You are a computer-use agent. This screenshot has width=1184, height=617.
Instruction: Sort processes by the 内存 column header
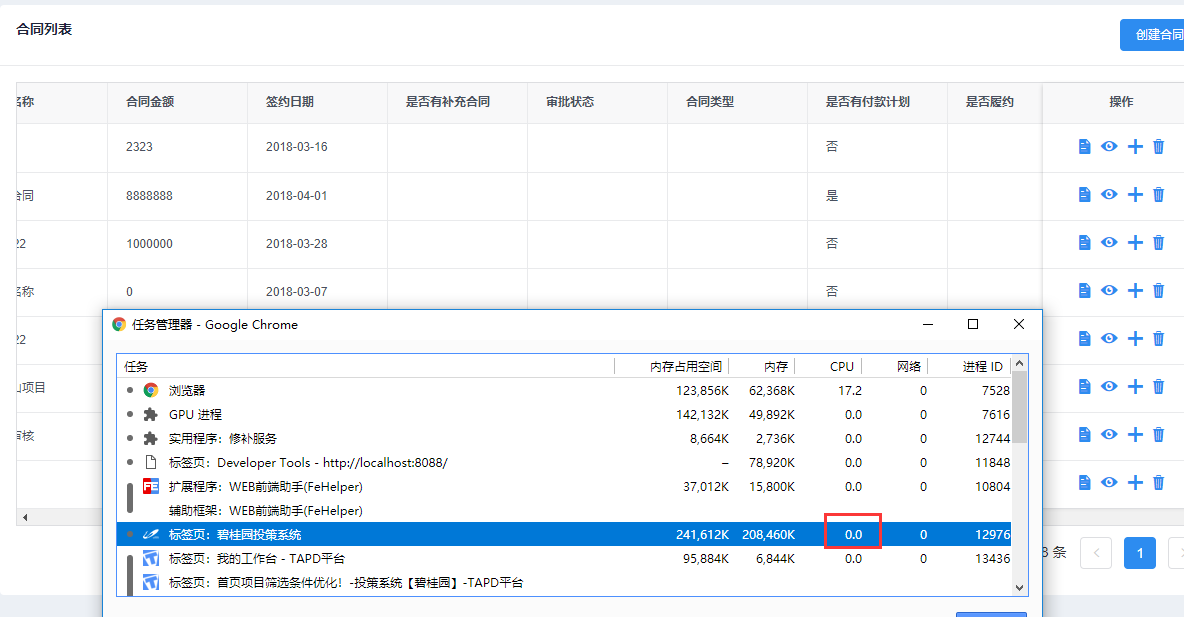click(775, 366)
